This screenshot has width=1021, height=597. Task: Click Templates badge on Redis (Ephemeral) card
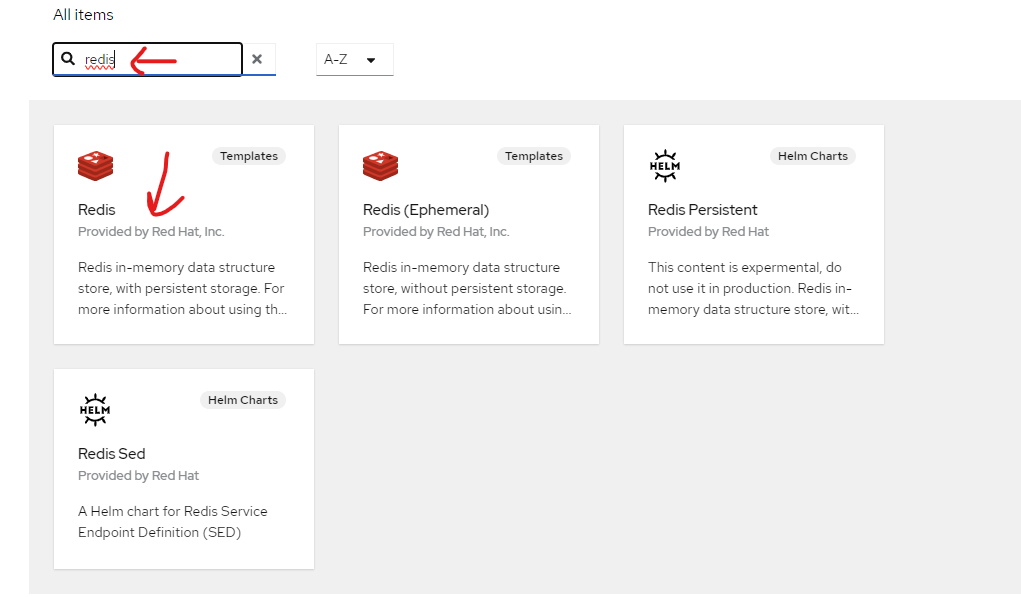tap(534, 156)
